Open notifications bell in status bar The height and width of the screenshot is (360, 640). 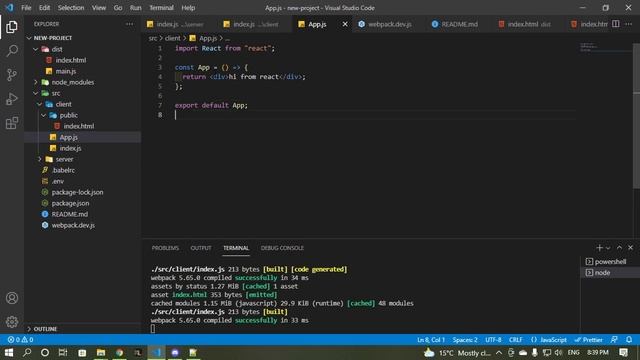click(629, 340)
